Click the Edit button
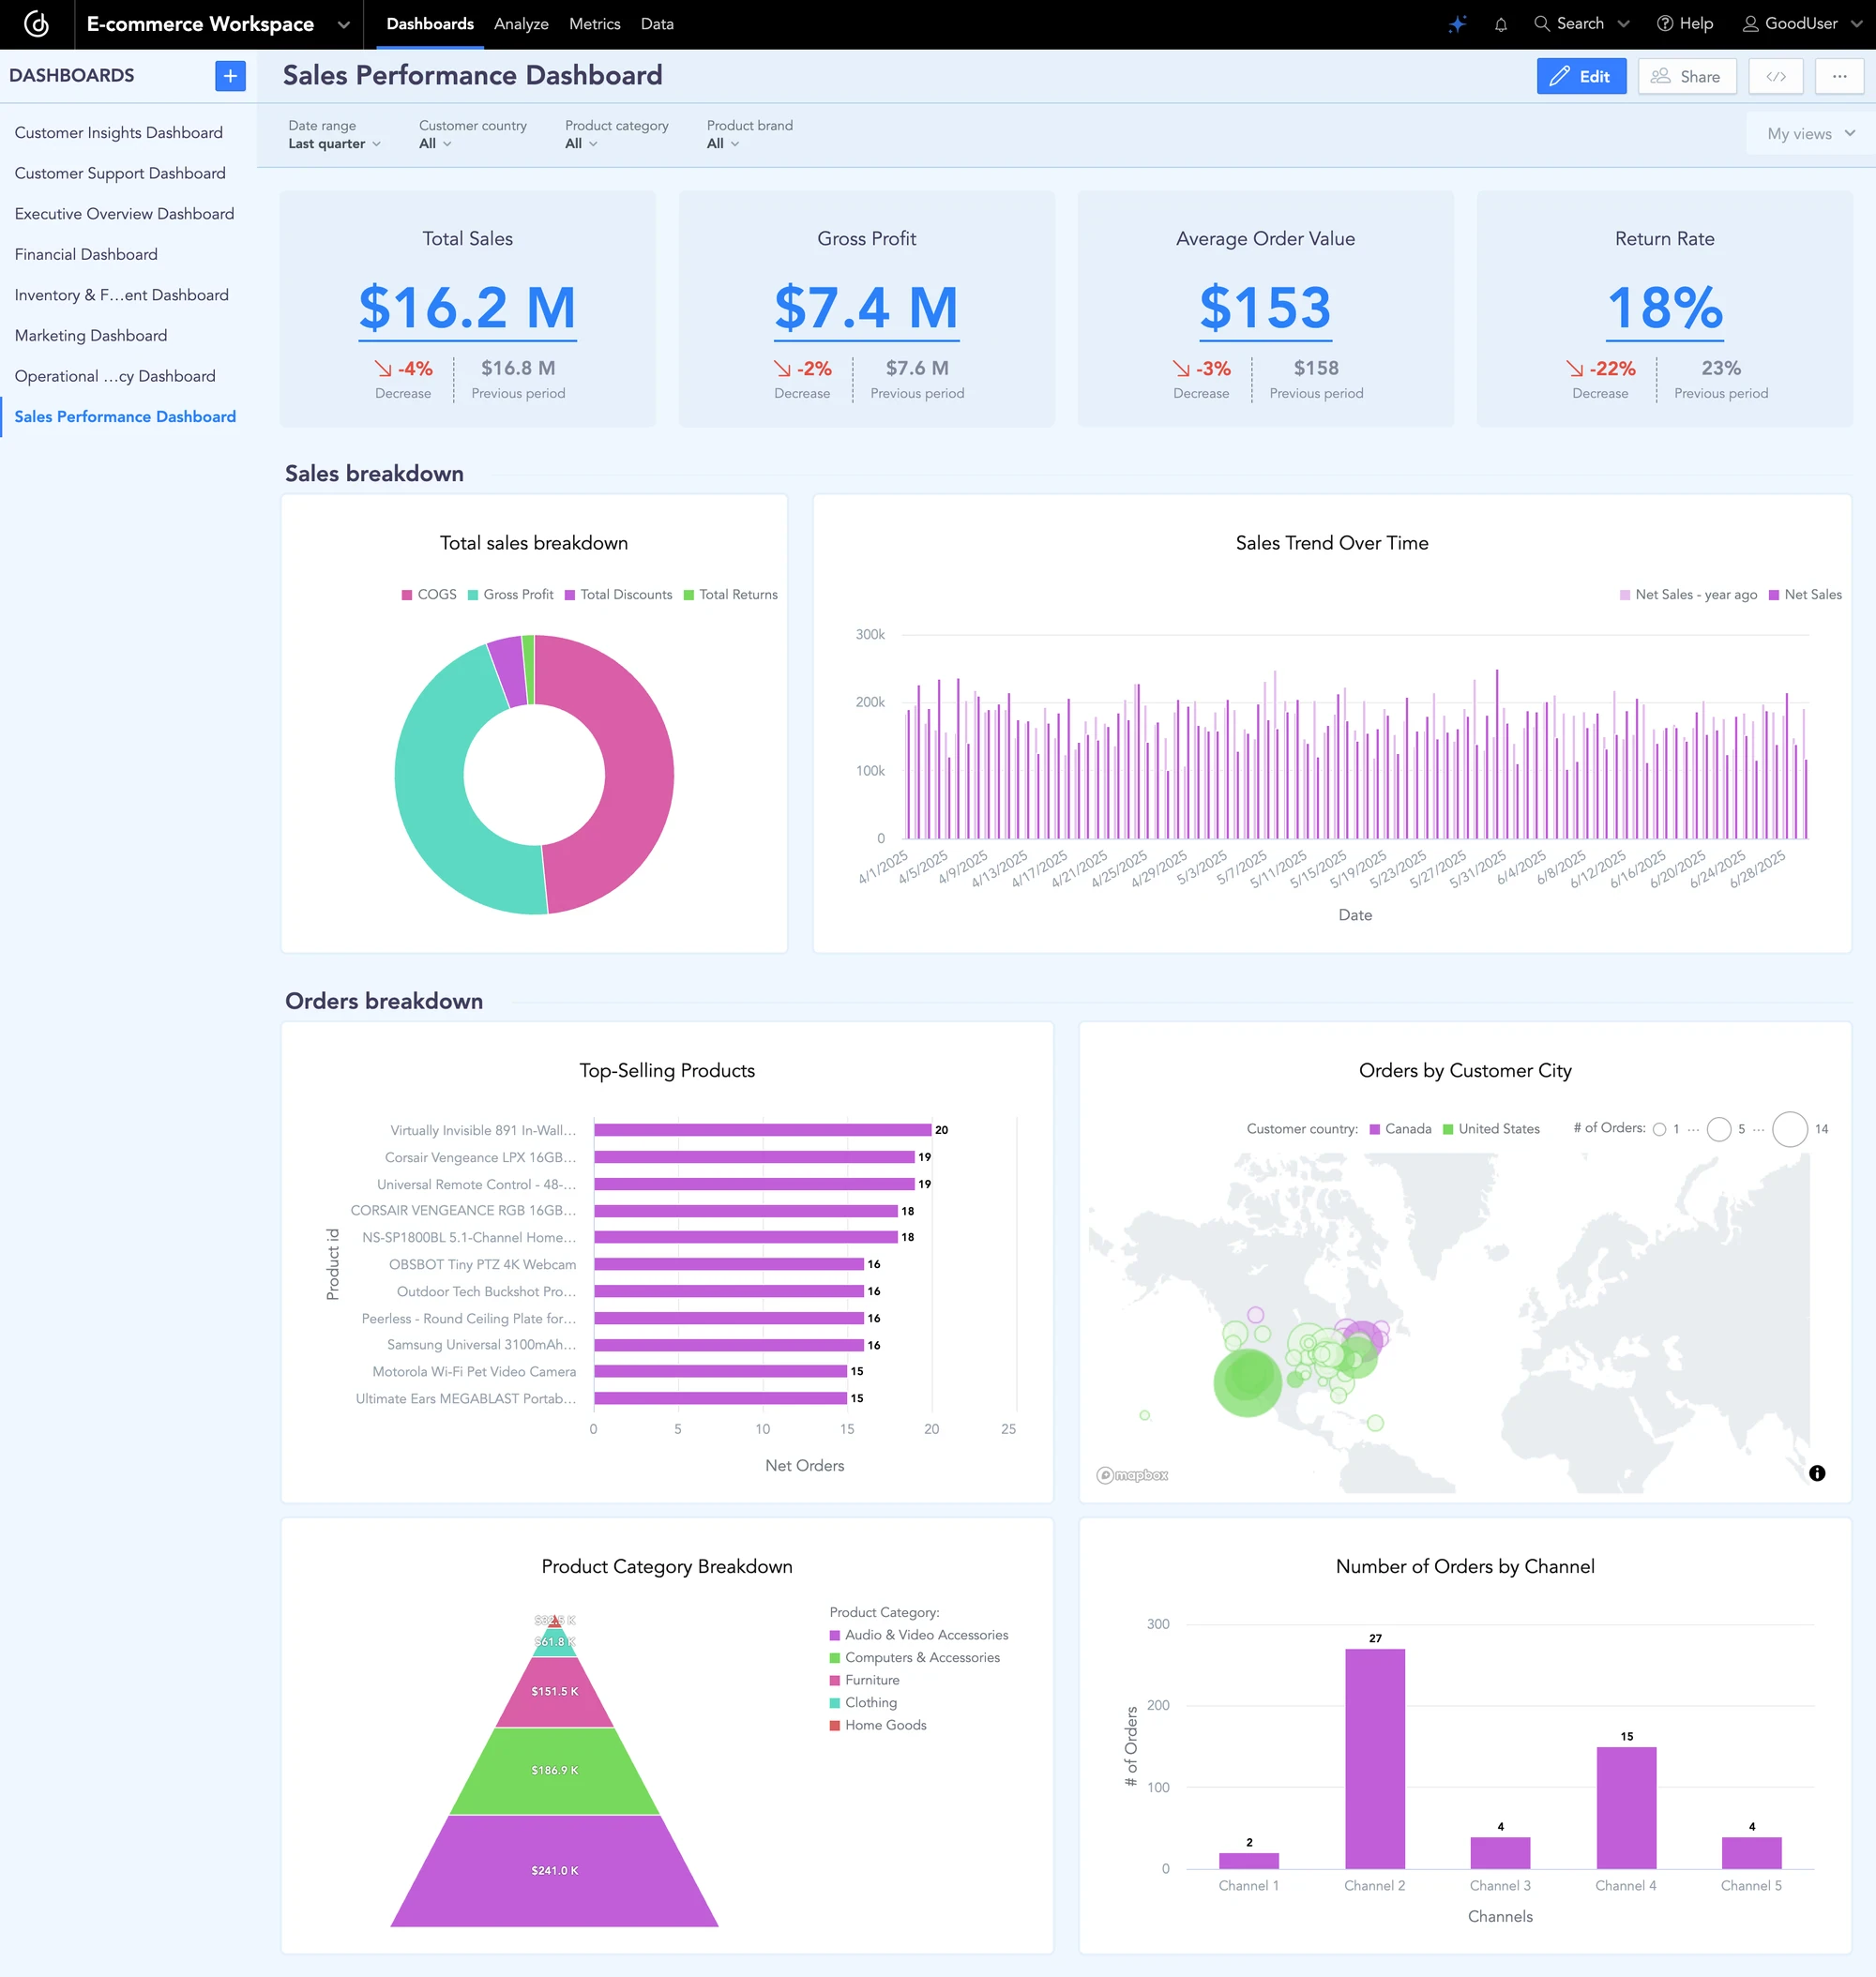This screenshot has height=1977, width=1876. (x=1581, y=76)
